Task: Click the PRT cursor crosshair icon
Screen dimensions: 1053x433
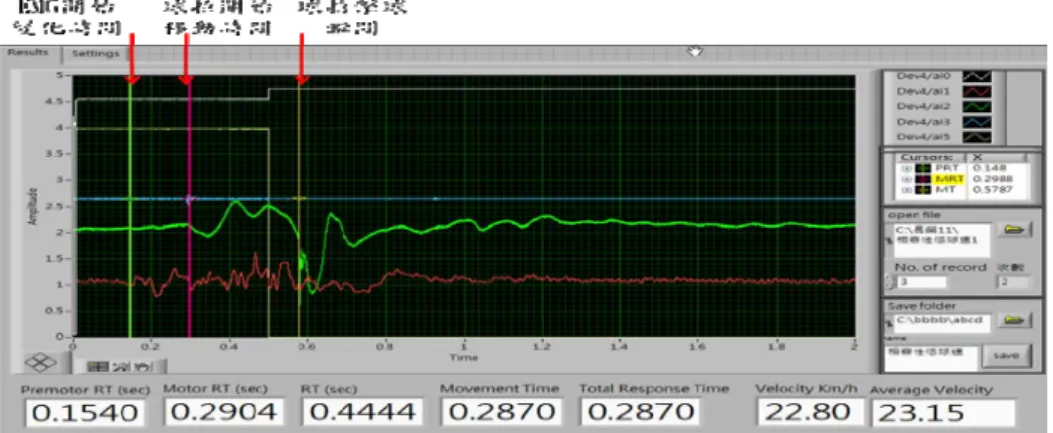Action: coord(921,168)
